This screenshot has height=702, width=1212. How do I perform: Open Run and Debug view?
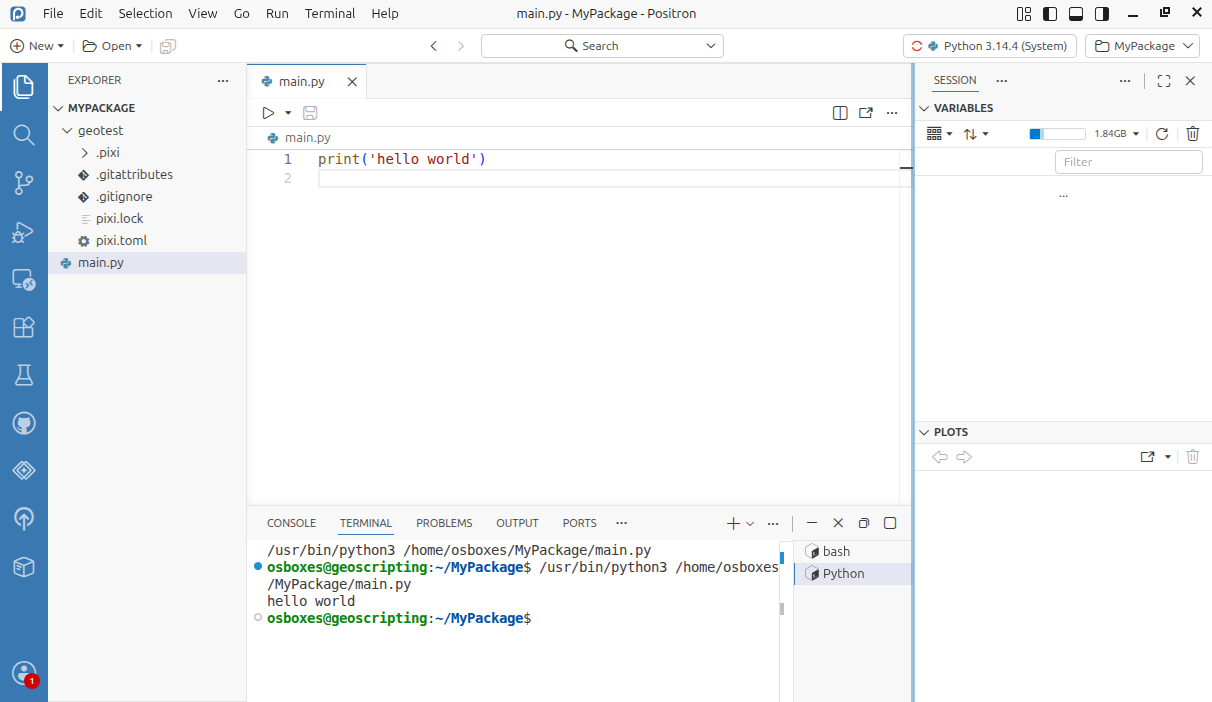point(23,232)
